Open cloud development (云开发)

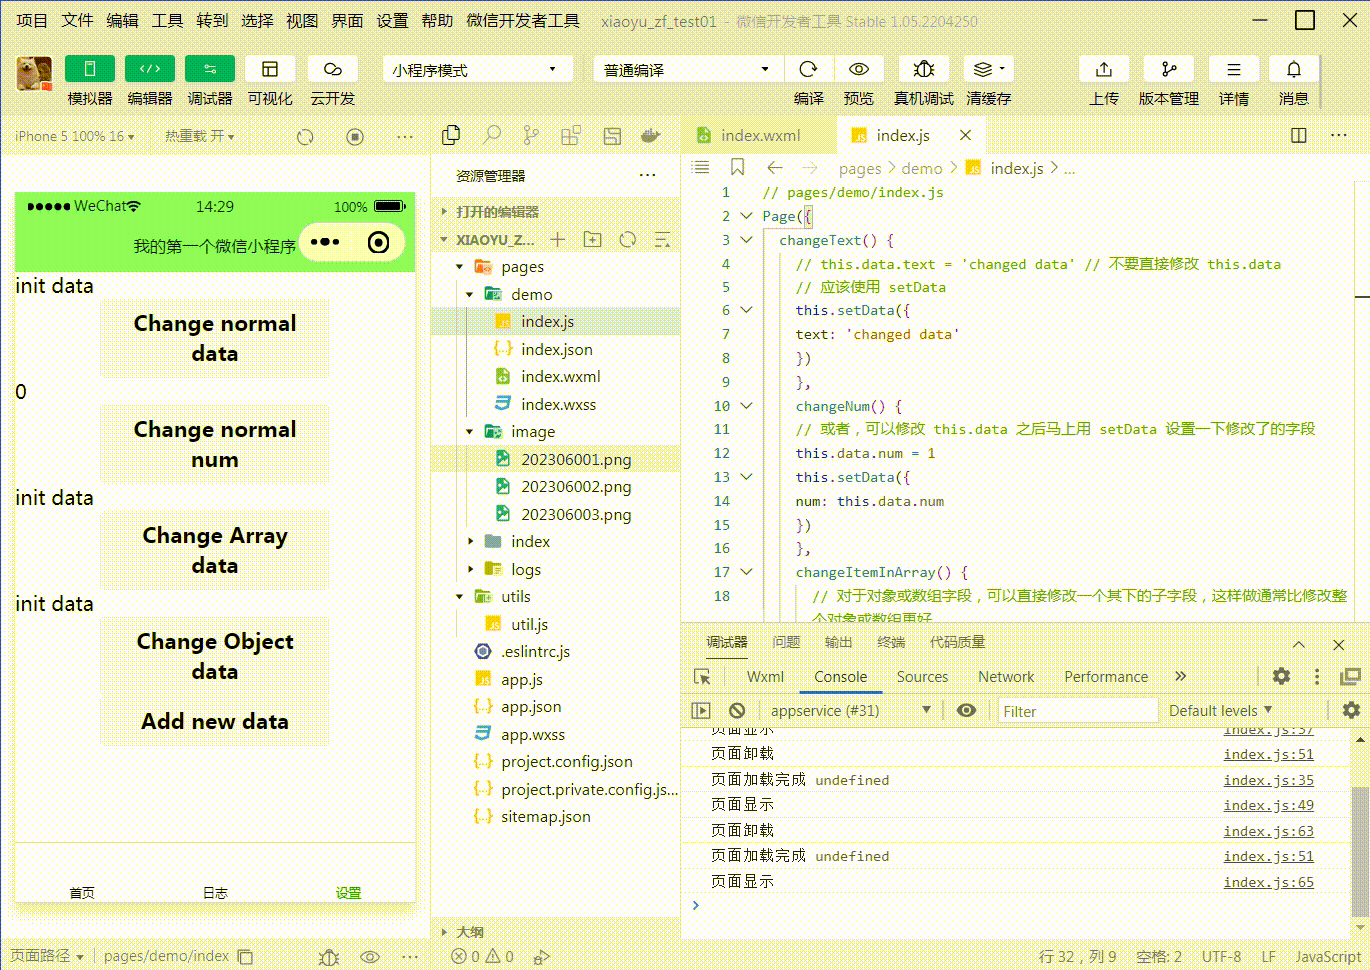[332, 69]
